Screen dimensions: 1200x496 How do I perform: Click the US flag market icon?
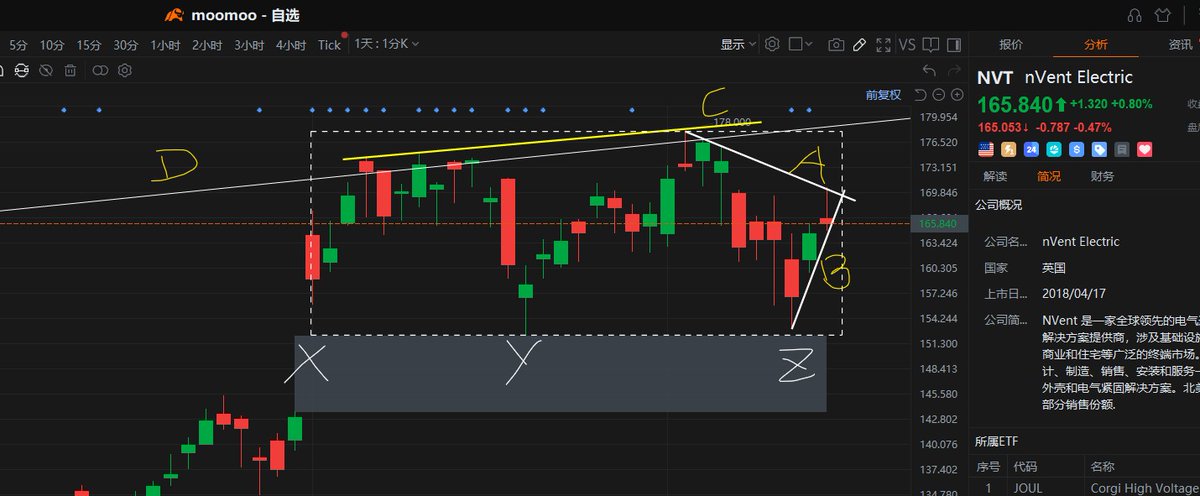986,149
